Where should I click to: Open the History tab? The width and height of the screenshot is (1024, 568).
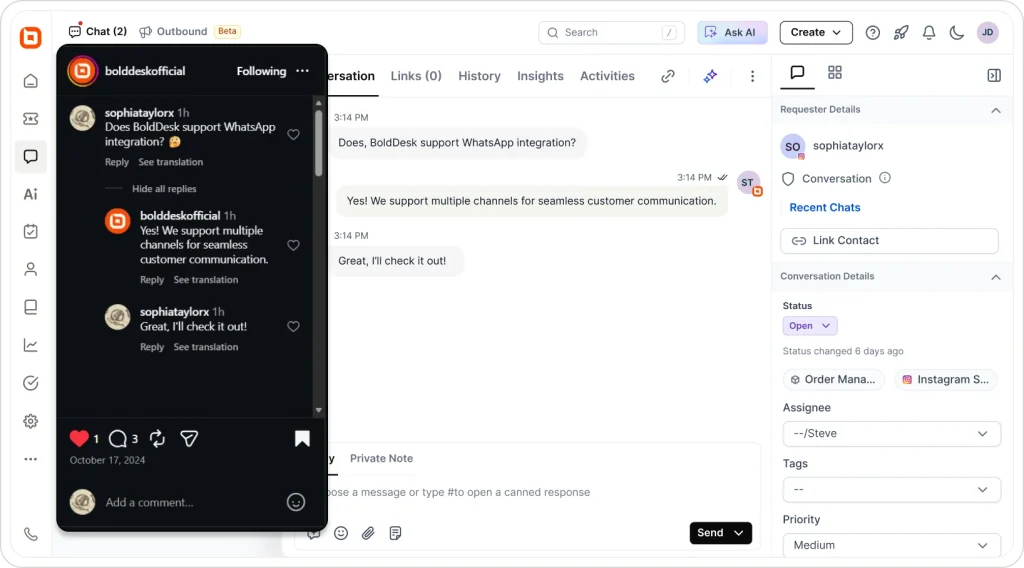[x=479, y=76]
